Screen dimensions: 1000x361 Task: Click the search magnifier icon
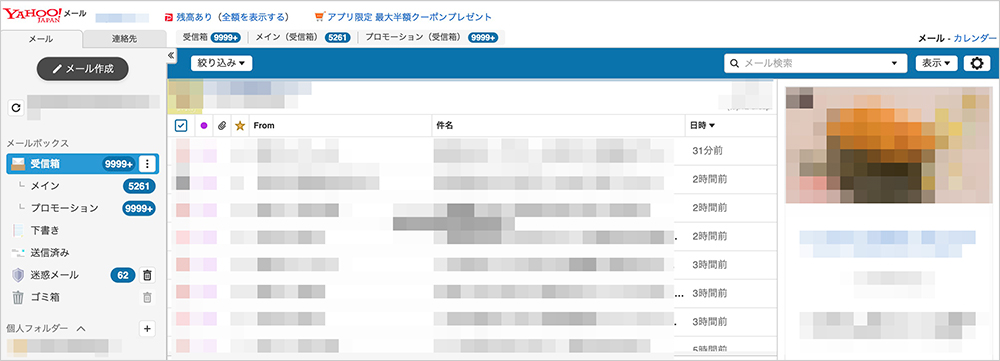(x=734, y=63)
